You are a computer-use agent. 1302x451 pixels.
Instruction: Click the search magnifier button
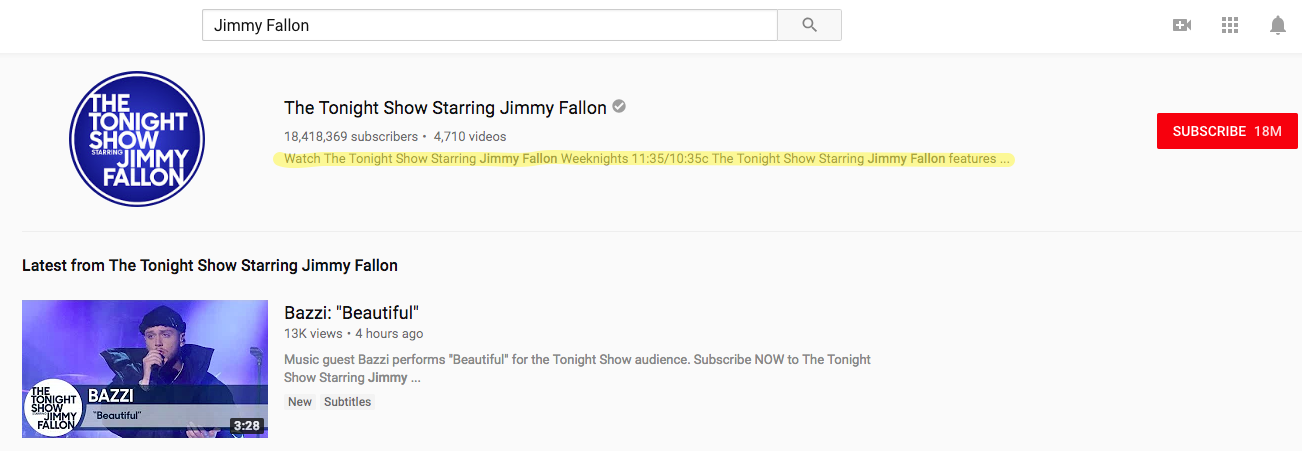pos(809,25)
